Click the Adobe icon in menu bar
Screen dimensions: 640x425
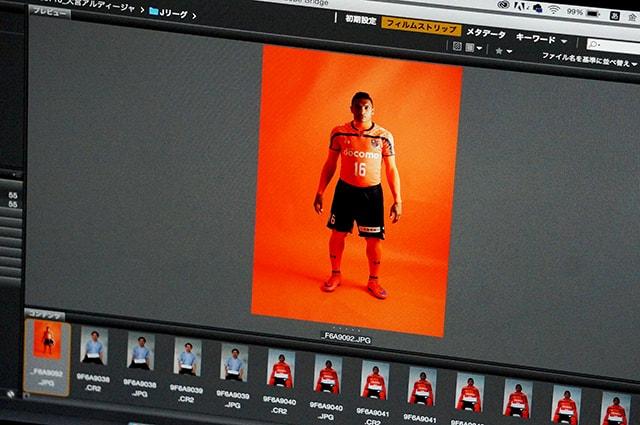520,6
